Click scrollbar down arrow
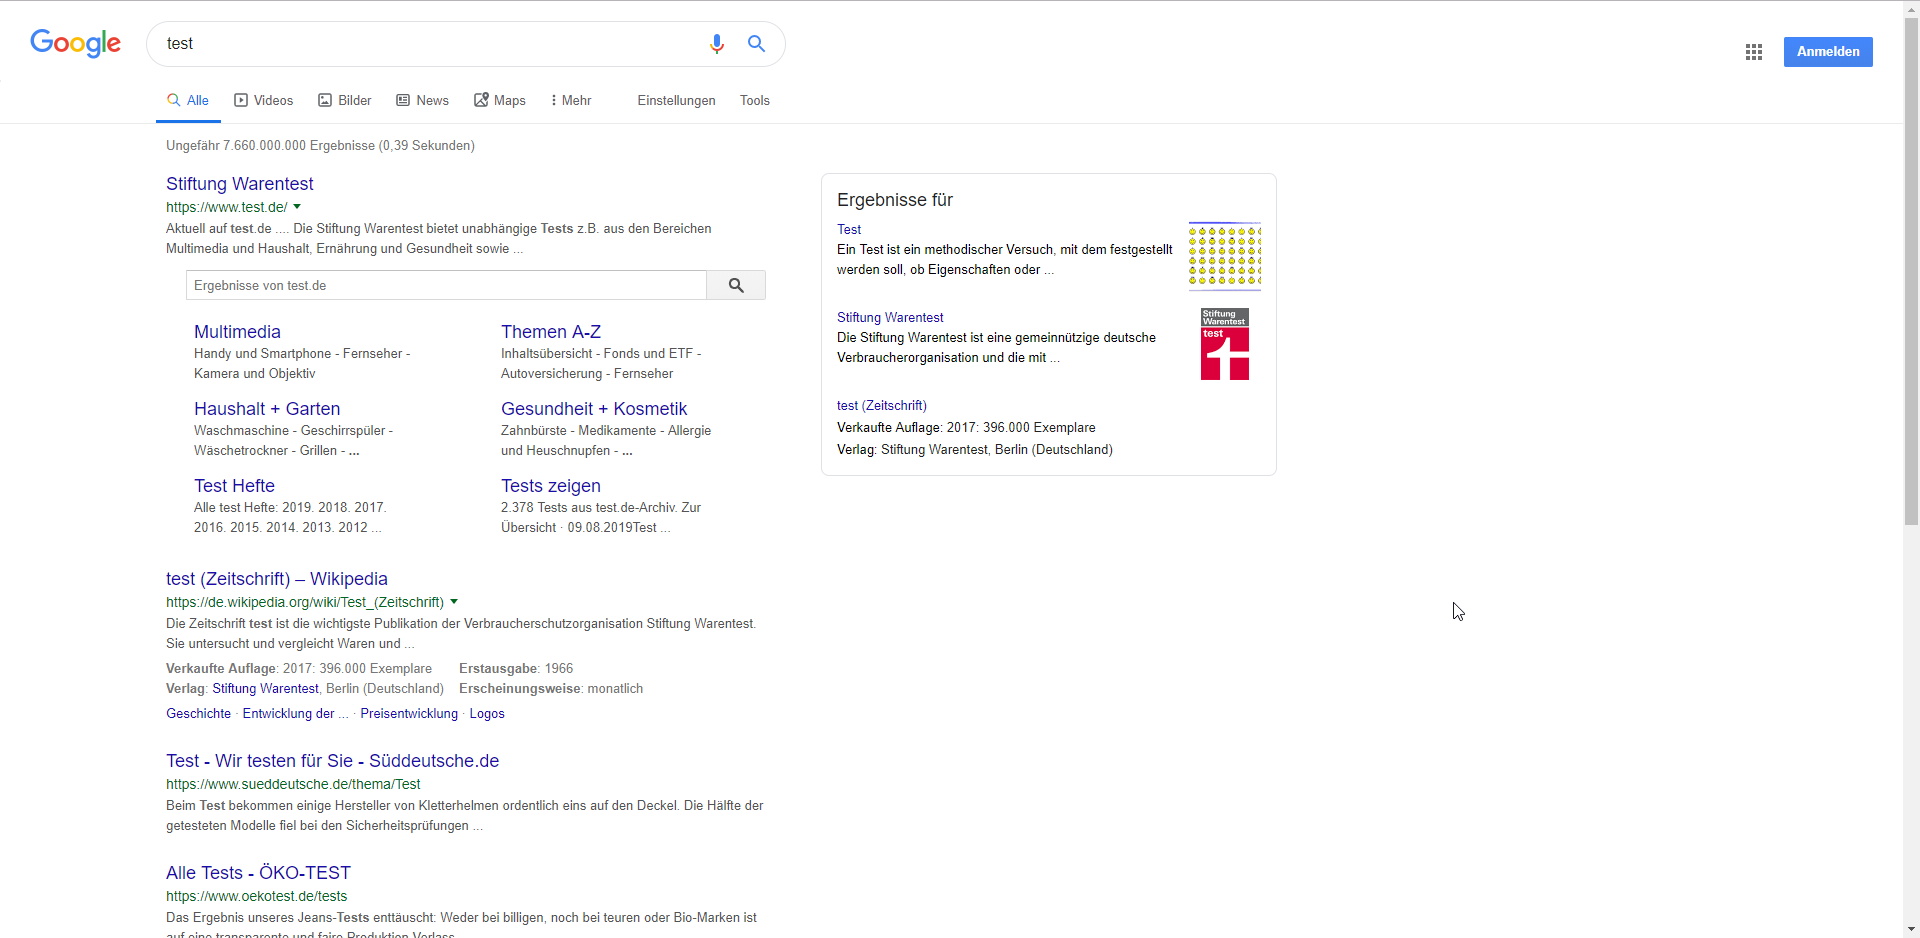Viewport: 1920px width, 938px height. pyautogui.click(x=1911, y=929)
